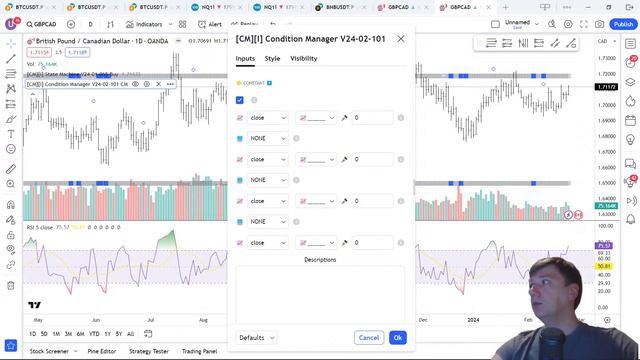The width and height of the screenshot is (640, 360).
Task: Click the Descriptions text area
Action: coord(320,295)
